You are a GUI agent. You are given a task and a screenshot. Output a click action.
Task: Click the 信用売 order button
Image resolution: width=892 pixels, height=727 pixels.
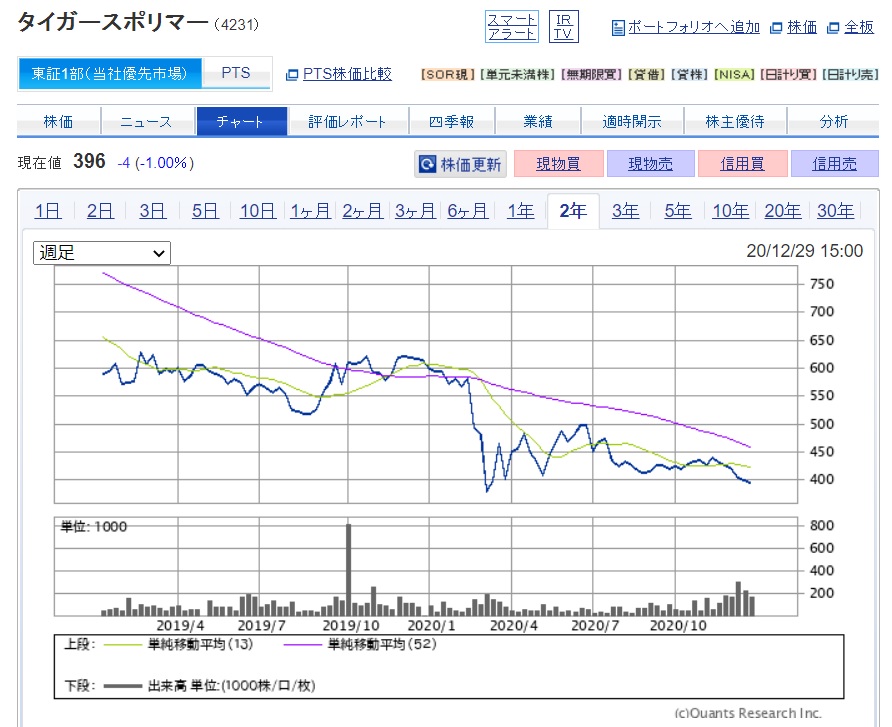click(835, 166)
